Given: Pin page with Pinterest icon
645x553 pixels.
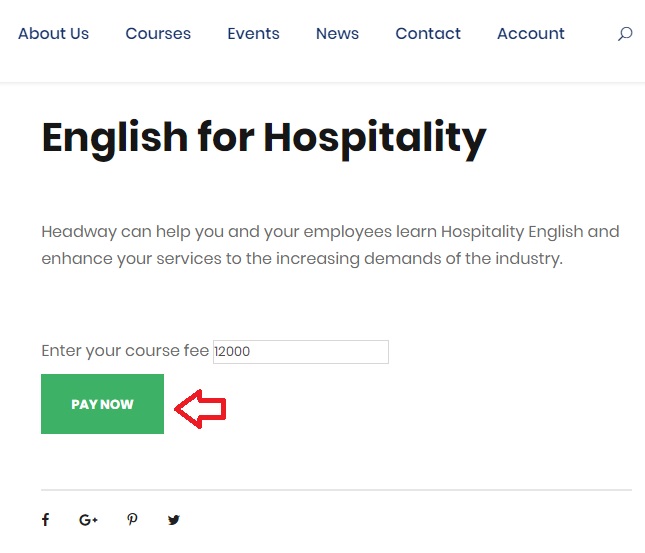Looking at the screenshot, I should point(132,520).
